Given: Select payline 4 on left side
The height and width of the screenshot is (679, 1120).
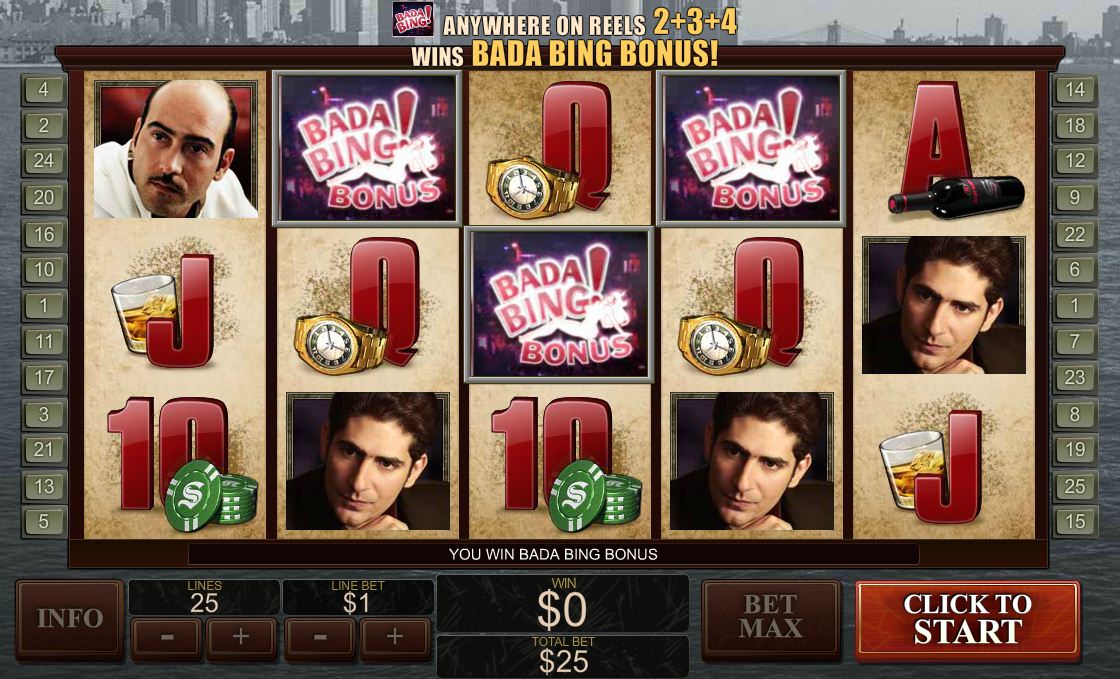Looking at the screenshot, I should point(44,90).
